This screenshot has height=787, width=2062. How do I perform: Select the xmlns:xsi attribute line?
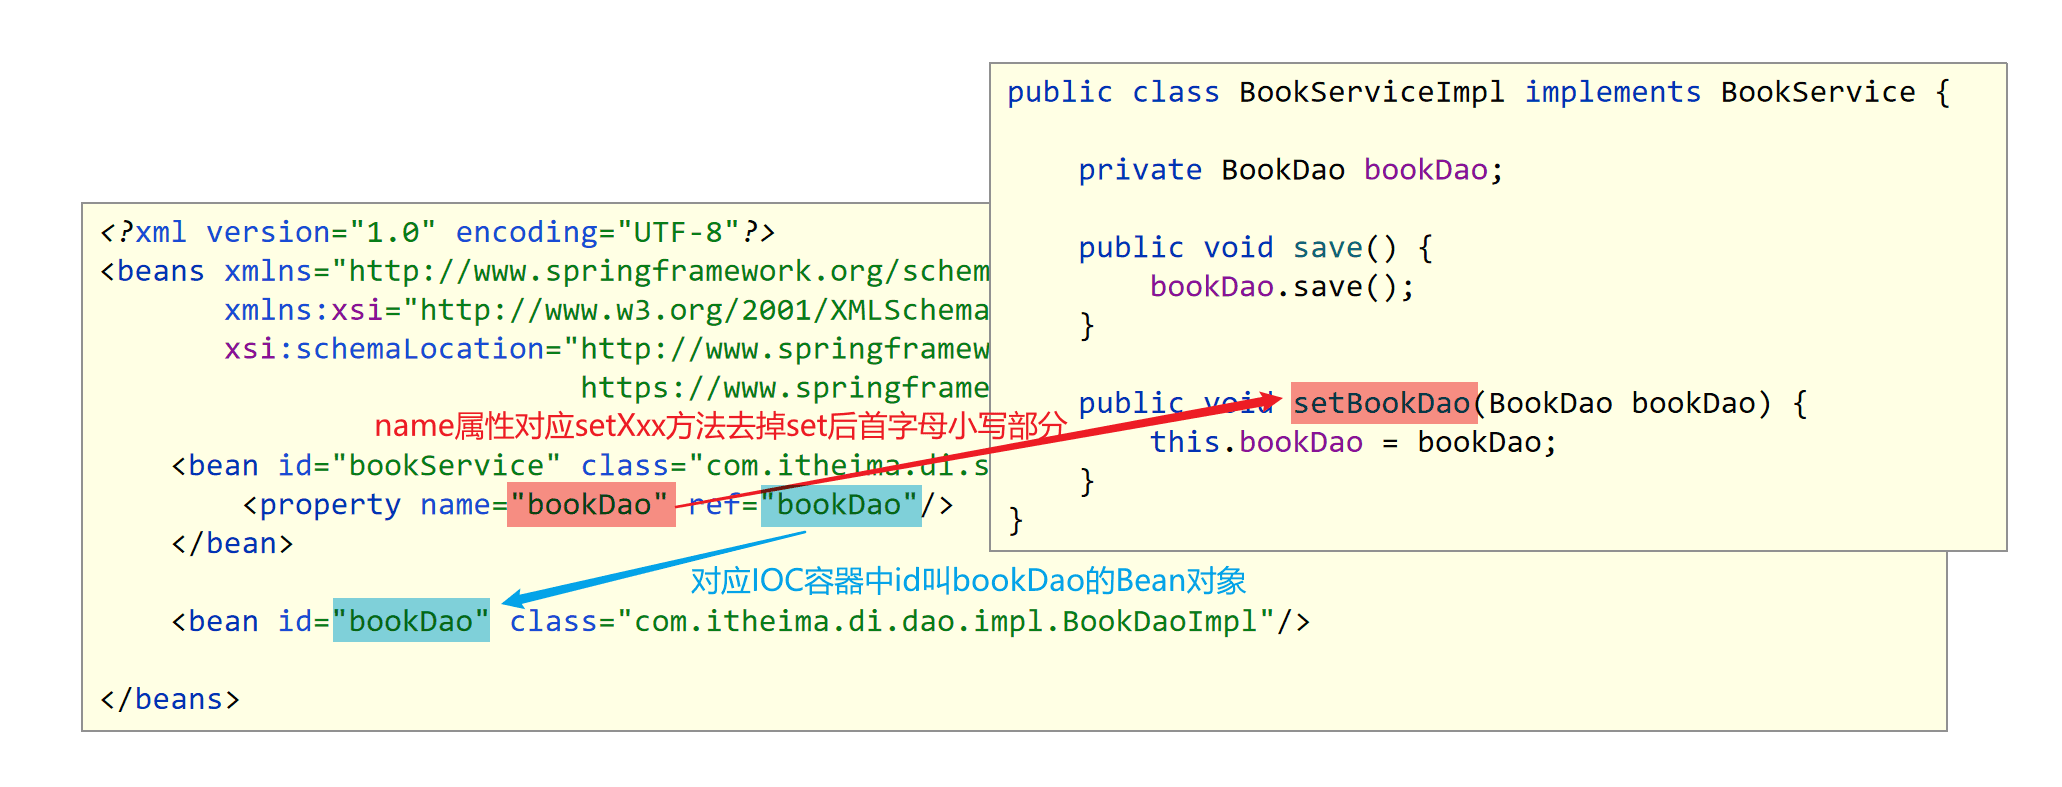pyautogui.click(x=606, y=310)
